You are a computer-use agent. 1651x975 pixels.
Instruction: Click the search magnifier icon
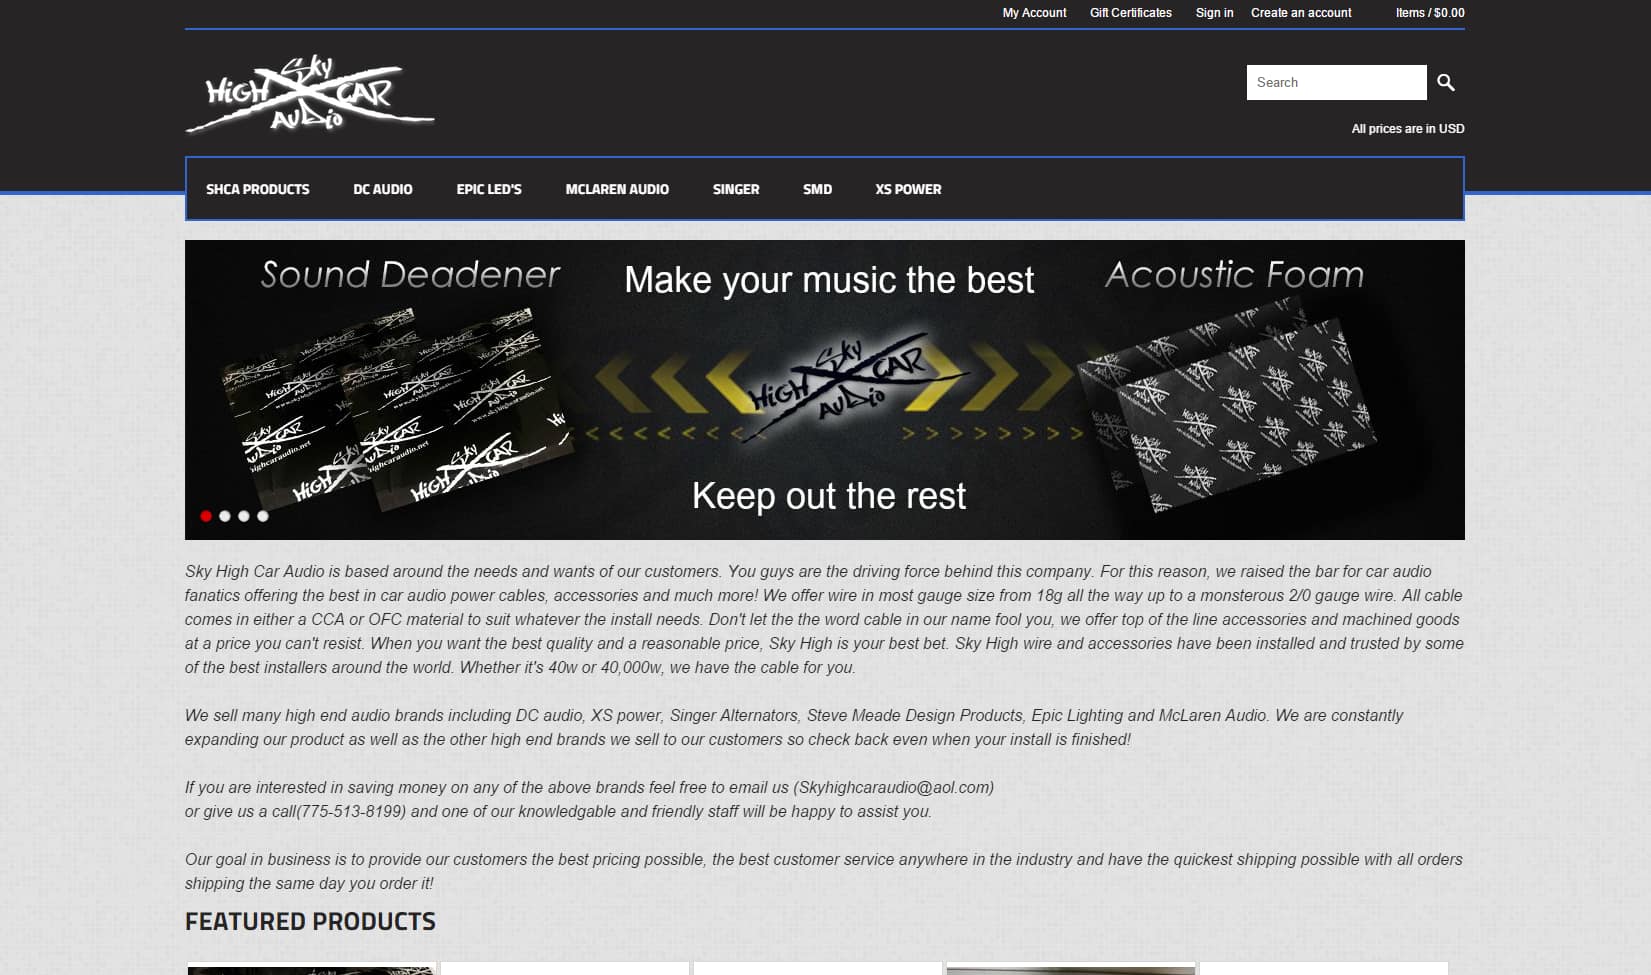[1446, 82]
